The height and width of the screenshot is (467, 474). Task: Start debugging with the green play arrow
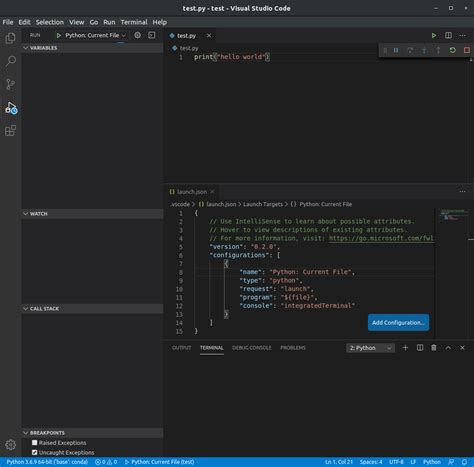(x=59, y=35)
